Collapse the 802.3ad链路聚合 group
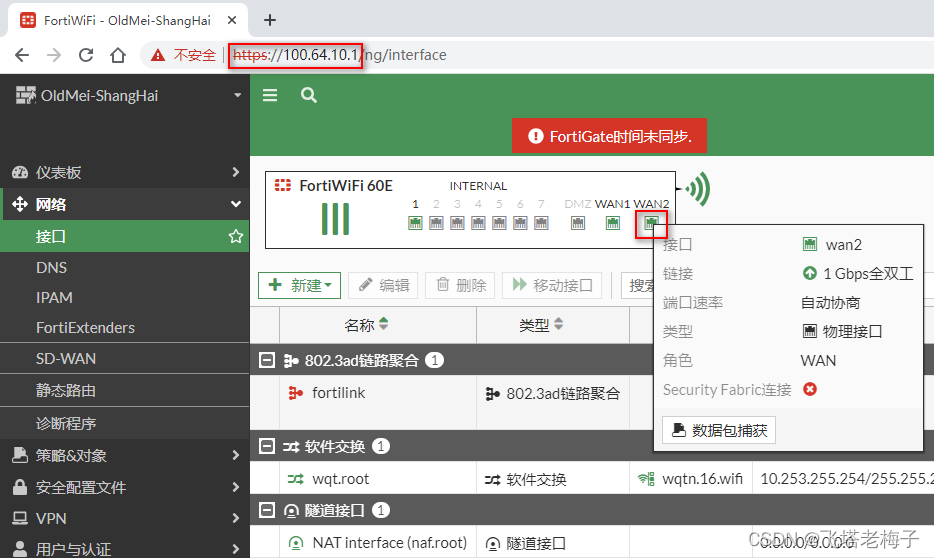 pos(267,360)
